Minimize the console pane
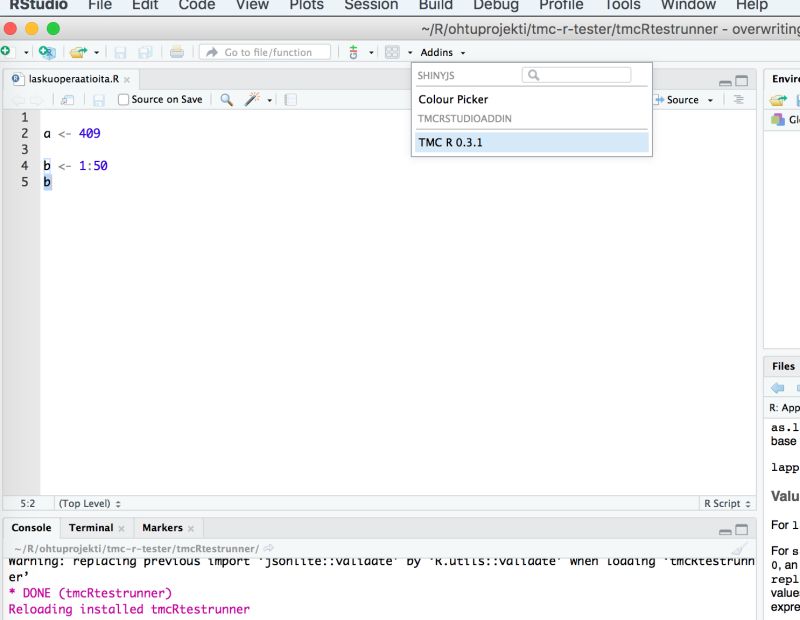800x620 pixels. point(725,531)
